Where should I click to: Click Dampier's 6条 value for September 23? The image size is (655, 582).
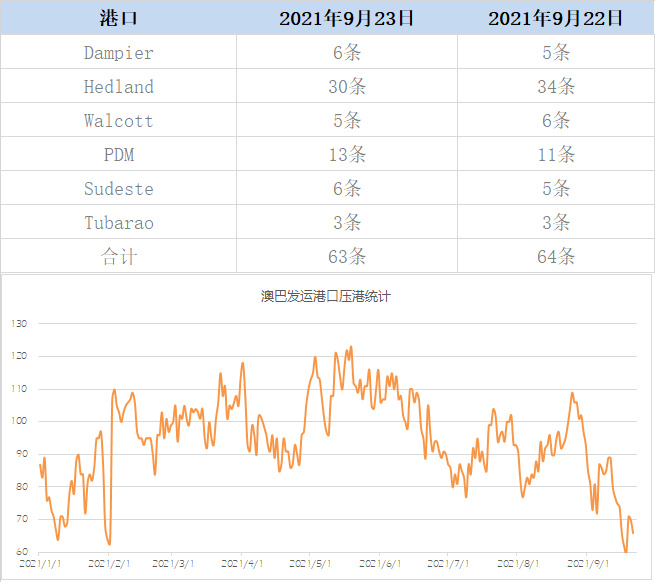[x=347, y=53]
